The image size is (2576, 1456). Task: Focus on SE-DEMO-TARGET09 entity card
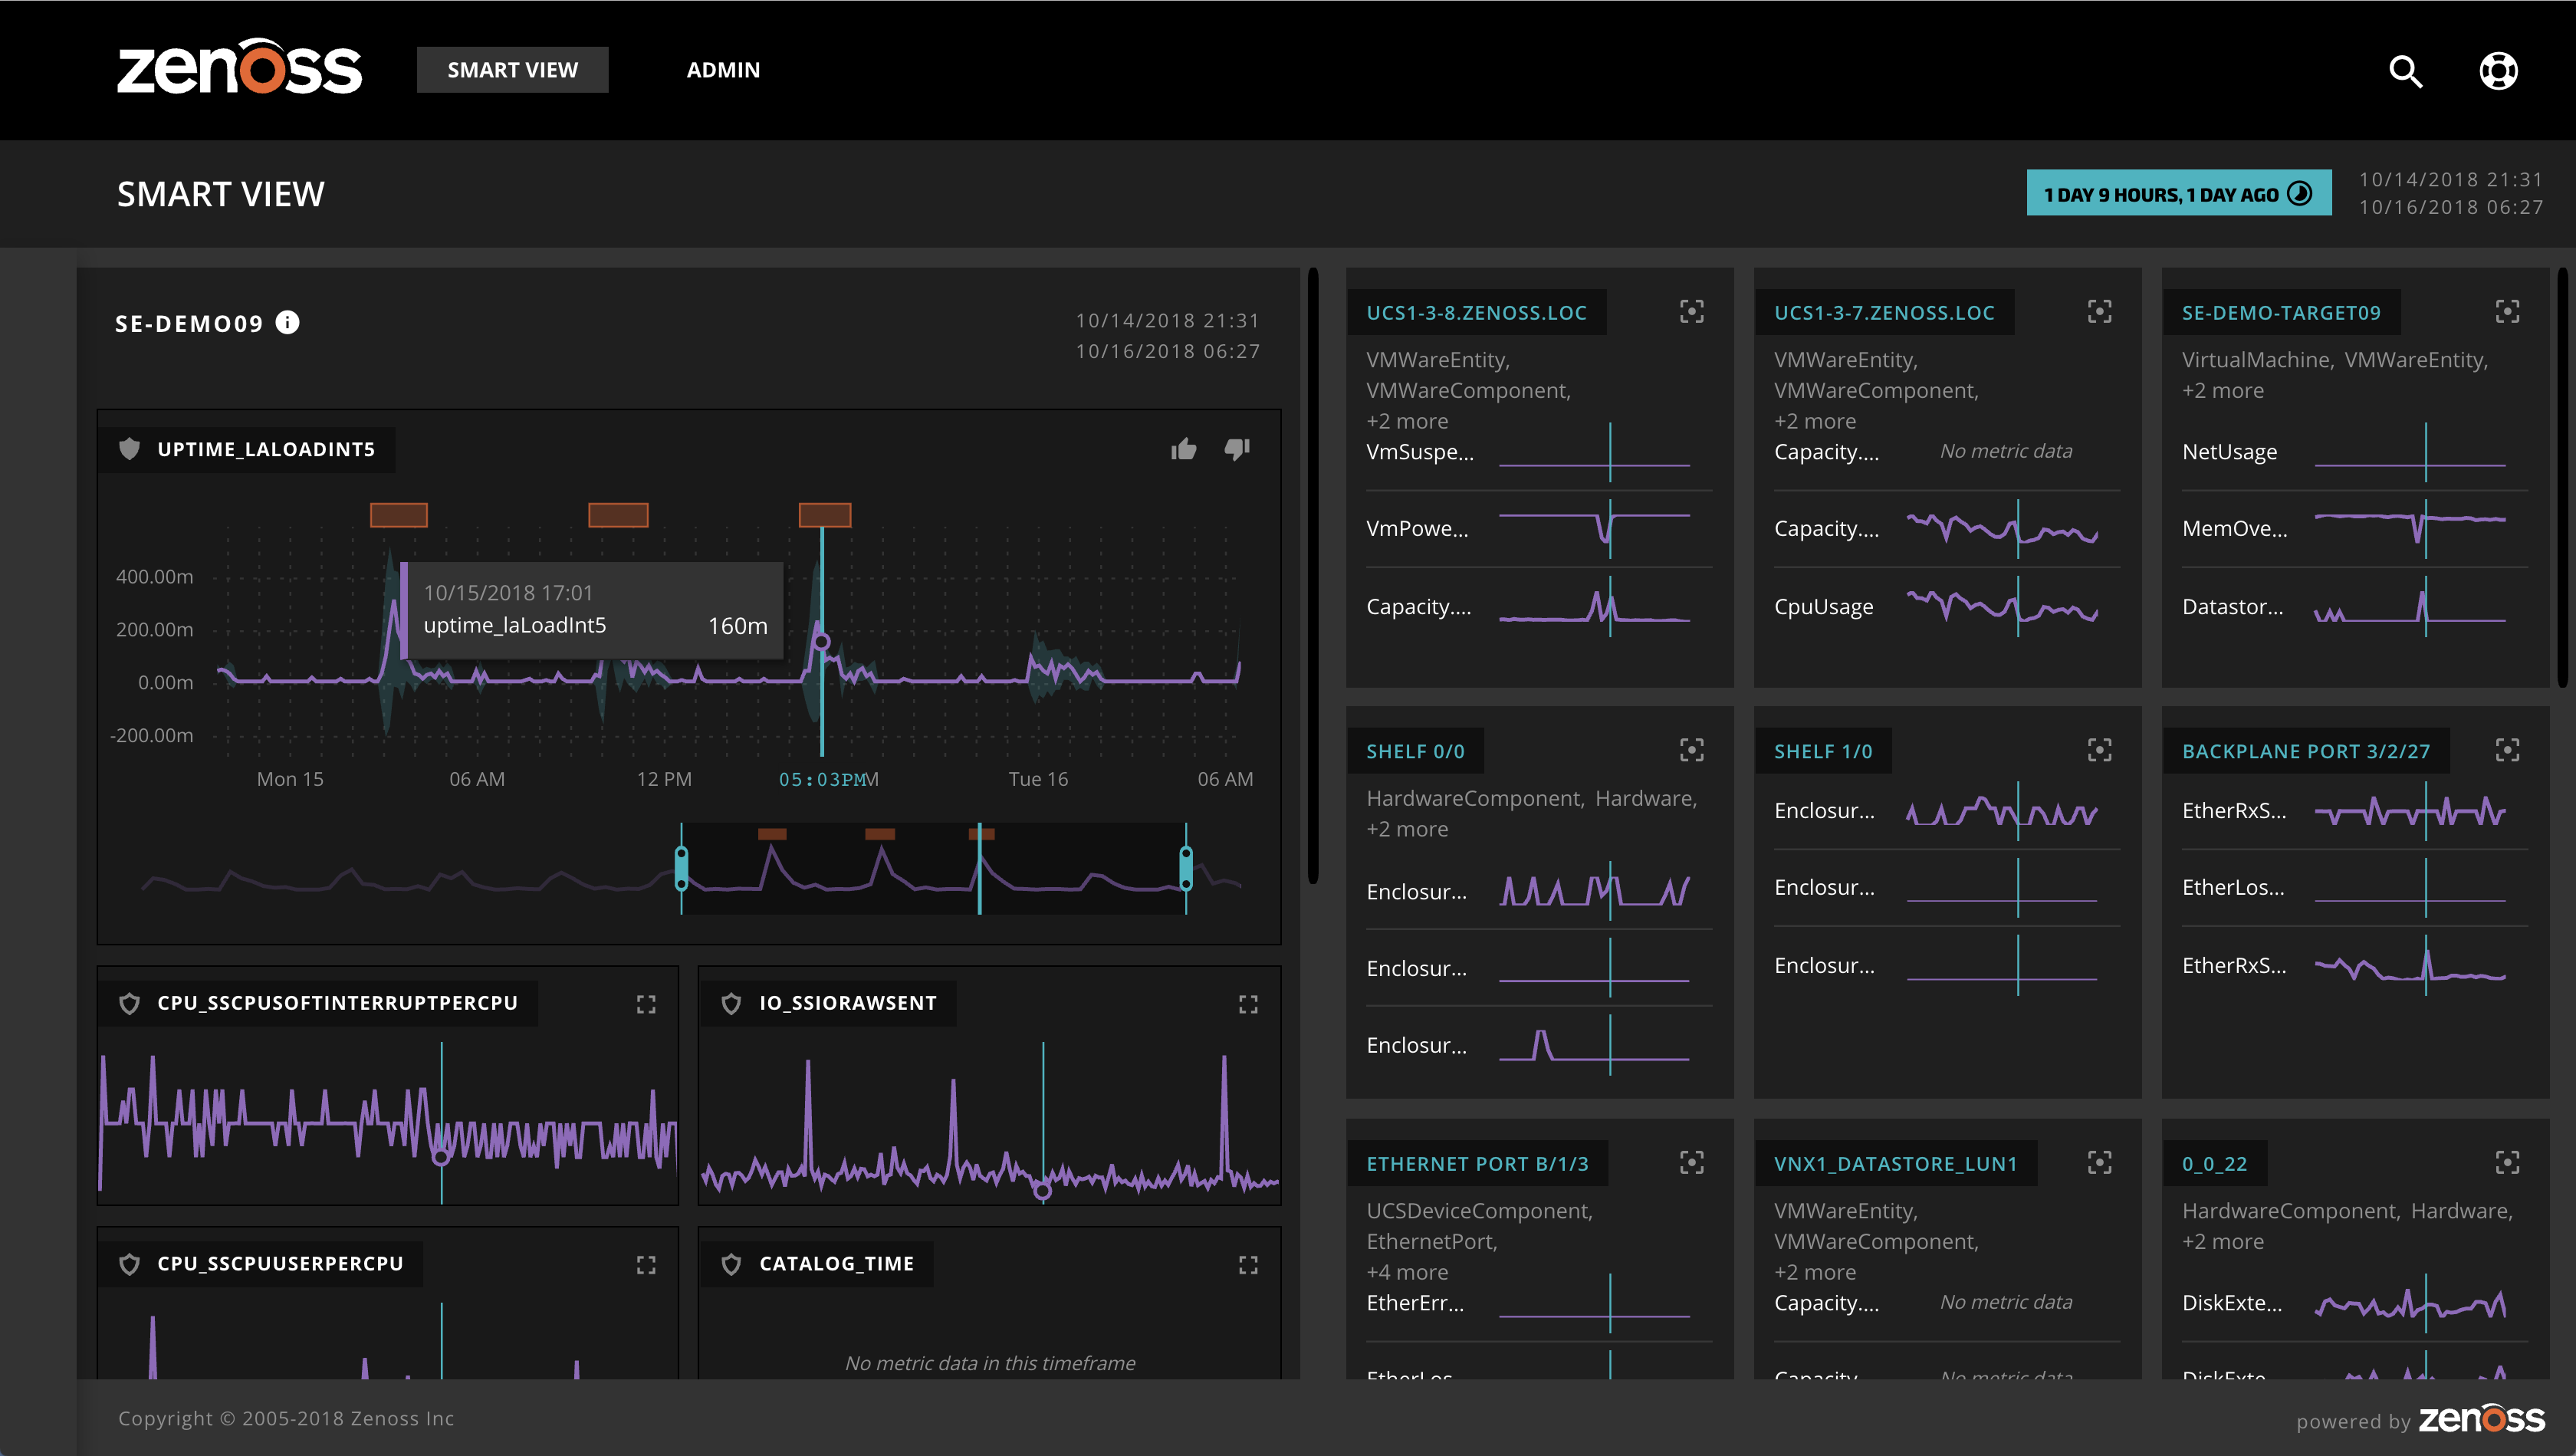tap(2506, 312)
